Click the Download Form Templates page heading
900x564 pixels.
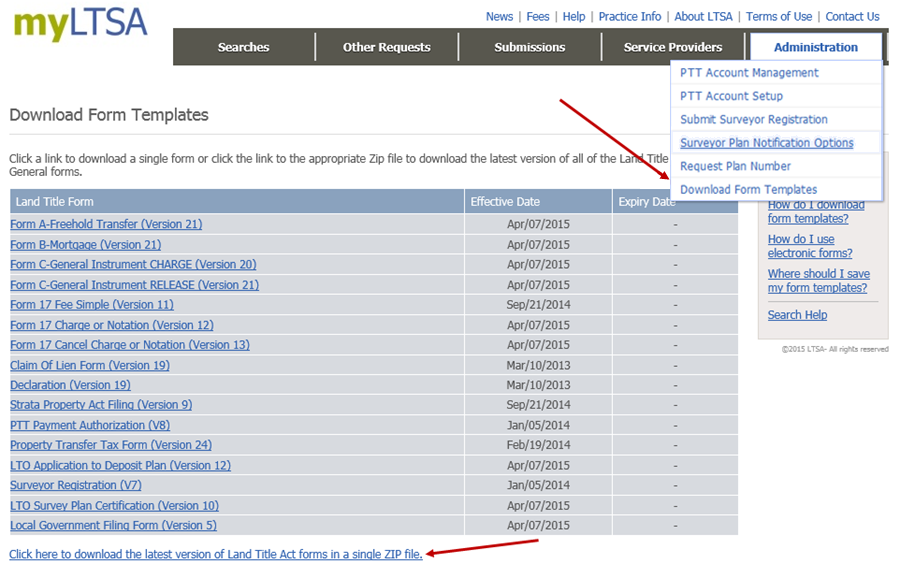tap(109, 115)
